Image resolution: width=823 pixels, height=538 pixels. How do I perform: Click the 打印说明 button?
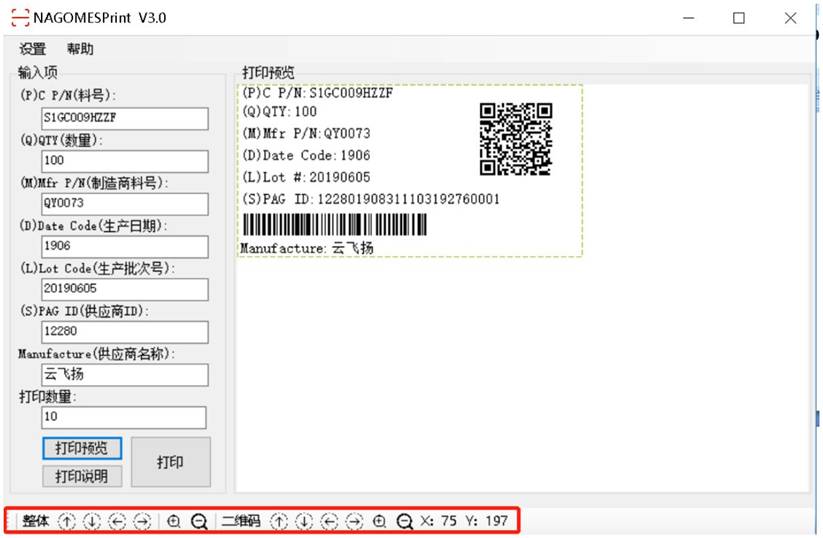click(82, 476)
